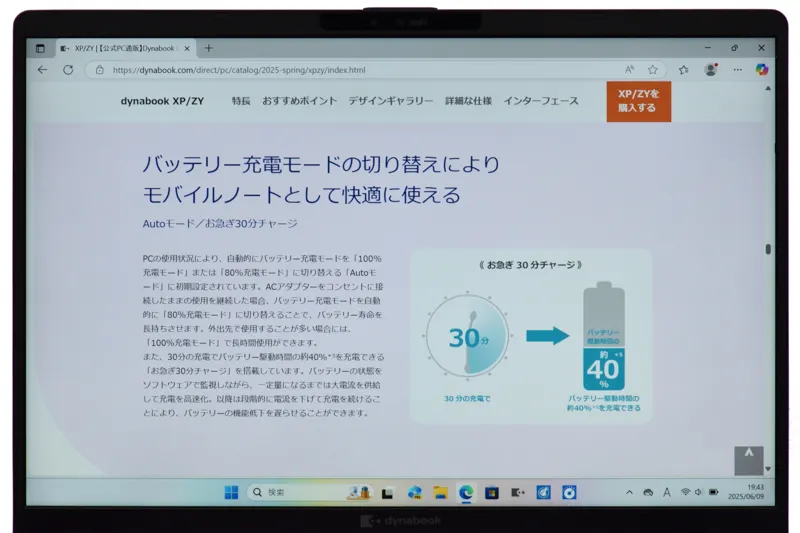Viewport: 800px width, 533px height.
Task: Go back to previous page
Action: pos(42,70)
